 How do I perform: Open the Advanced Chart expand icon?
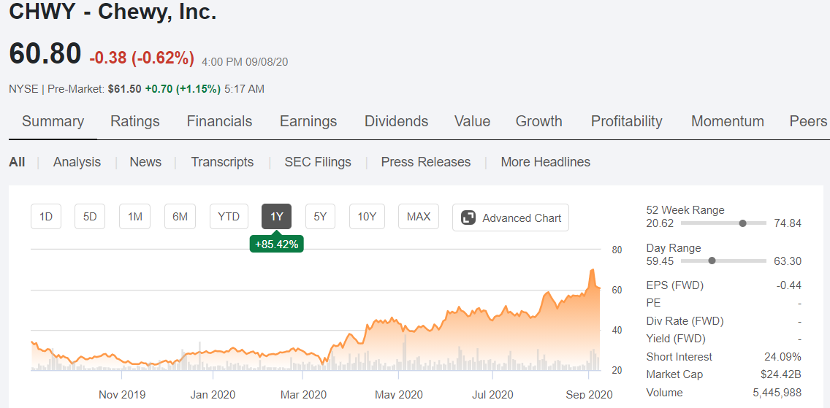468,217
